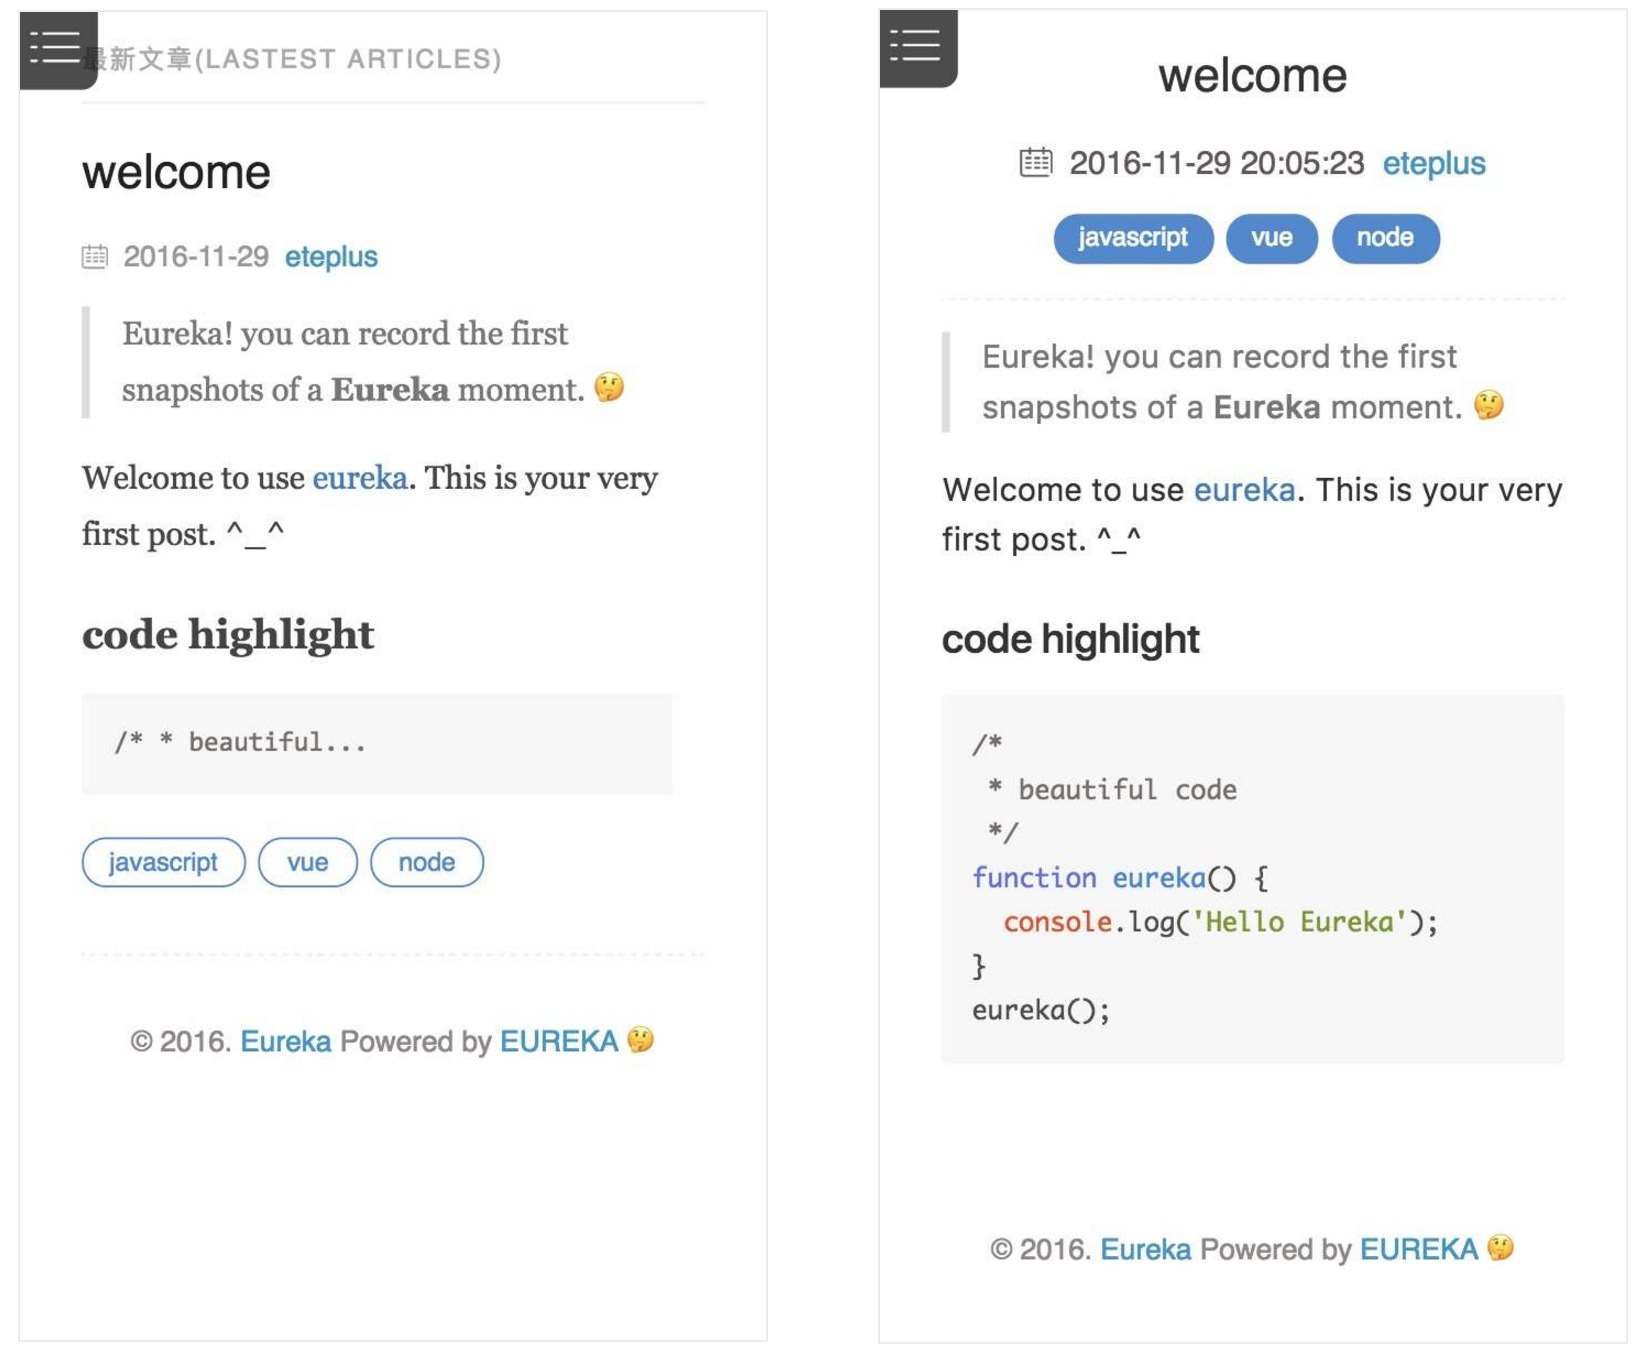Select the outlined node tag in left panel
The width and height of the screenshot is (1644, 1350).
point(427,862)
